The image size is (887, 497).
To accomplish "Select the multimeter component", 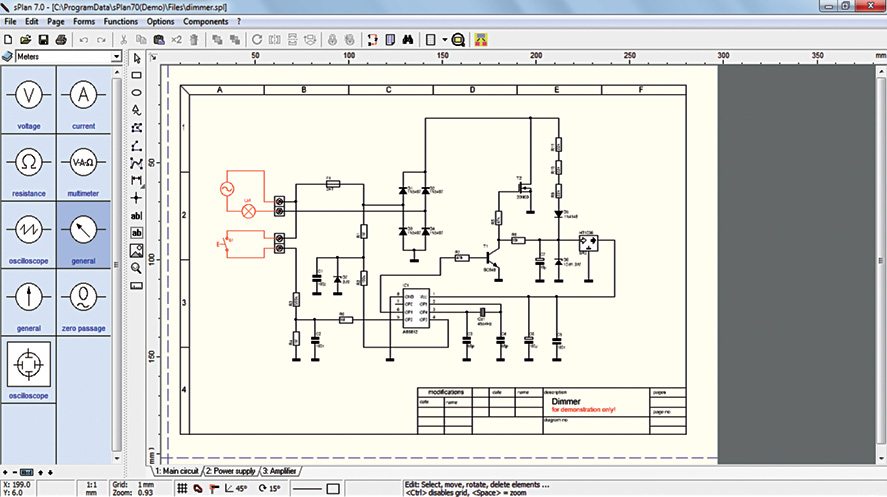I will pos(83,167).
